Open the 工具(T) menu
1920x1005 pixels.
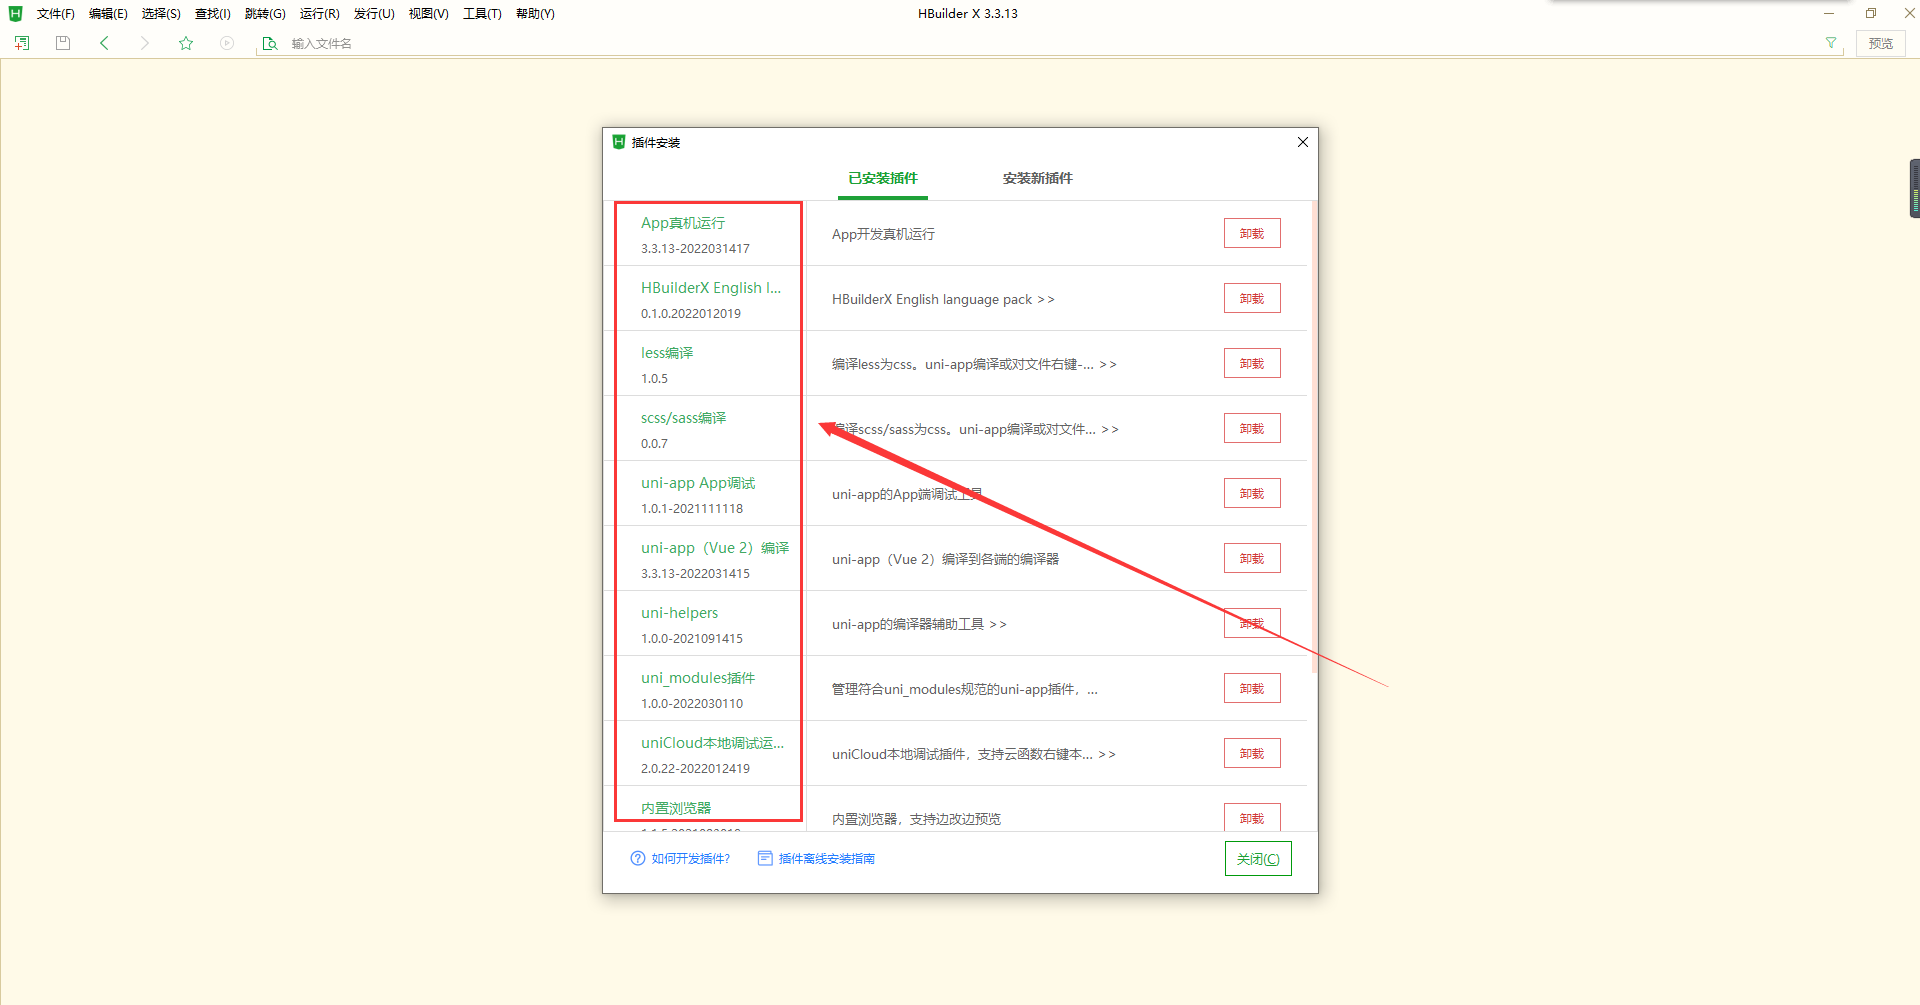point(482,14)
